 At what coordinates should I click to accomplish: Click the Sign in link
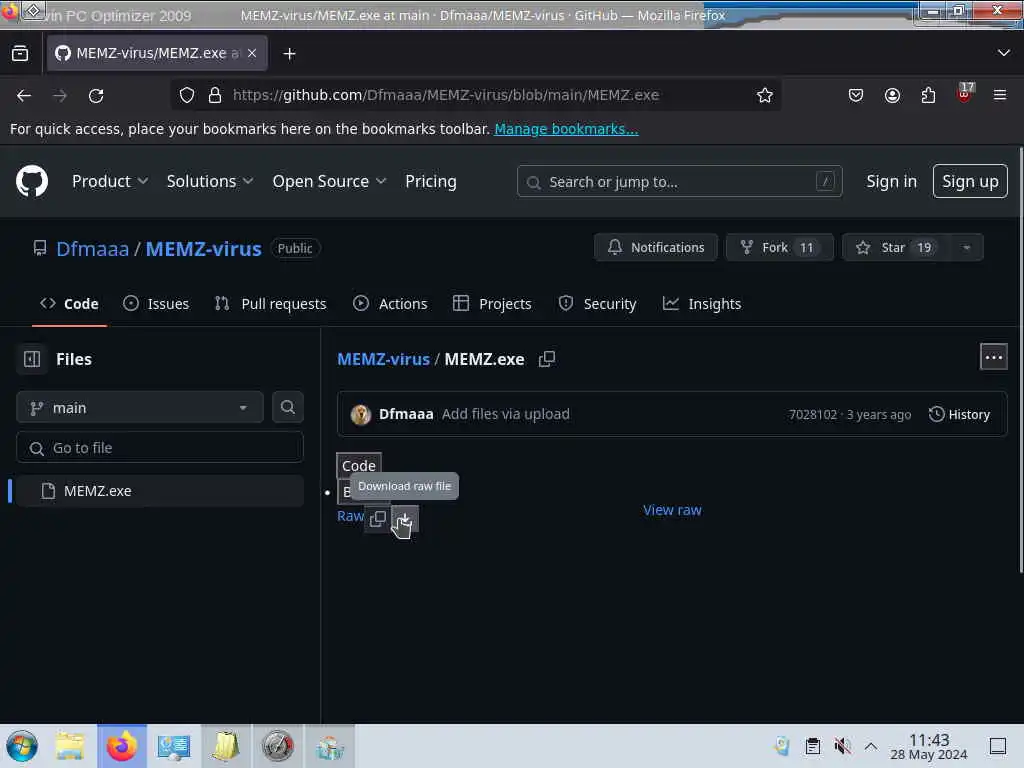point(891,182)
